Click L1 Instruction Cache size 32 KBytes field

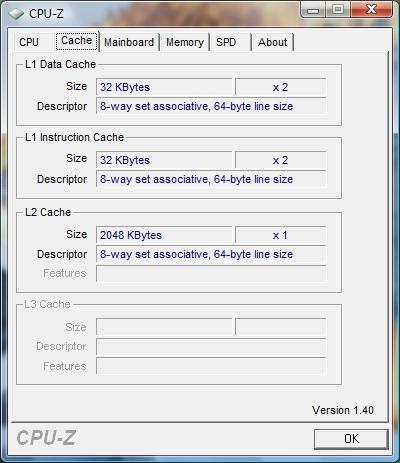tap(164, 160)
